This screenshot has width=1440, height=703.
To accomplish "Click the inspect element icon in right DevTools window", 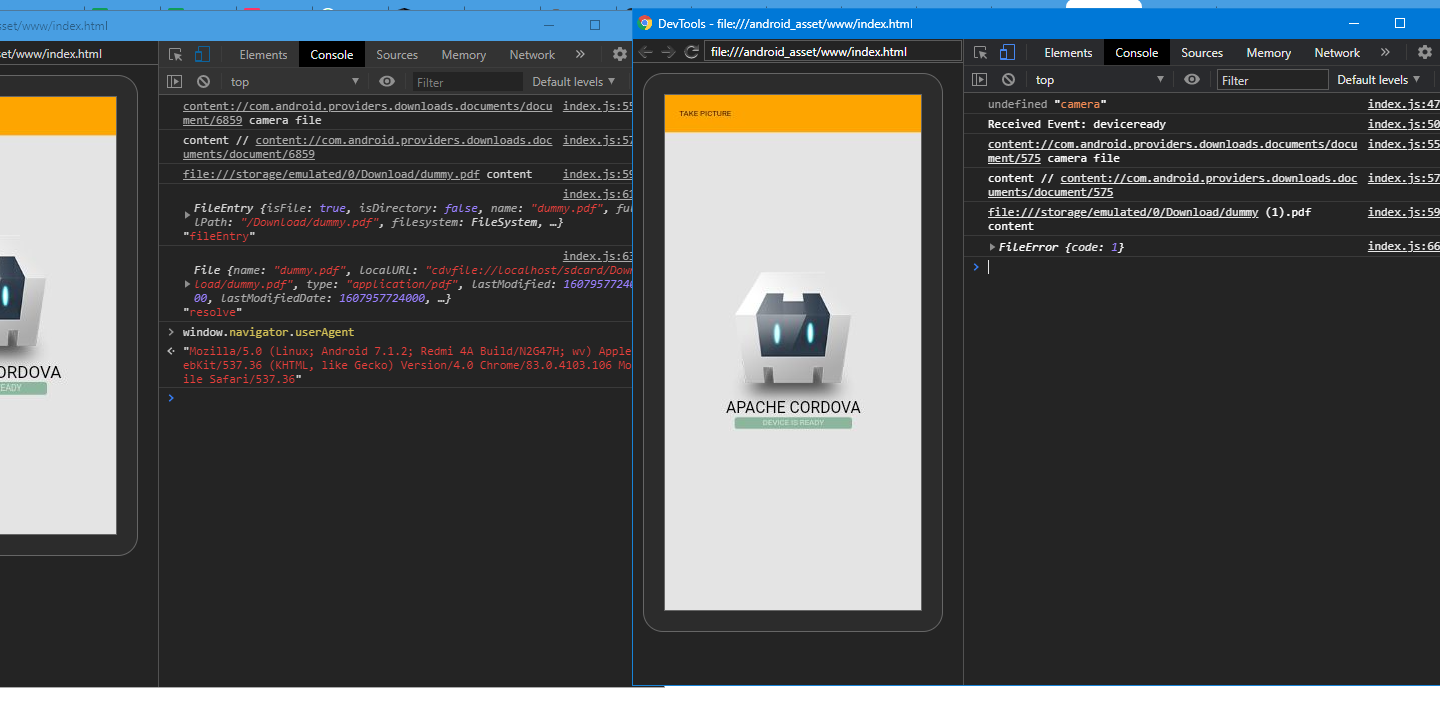I will coord(980,53).
